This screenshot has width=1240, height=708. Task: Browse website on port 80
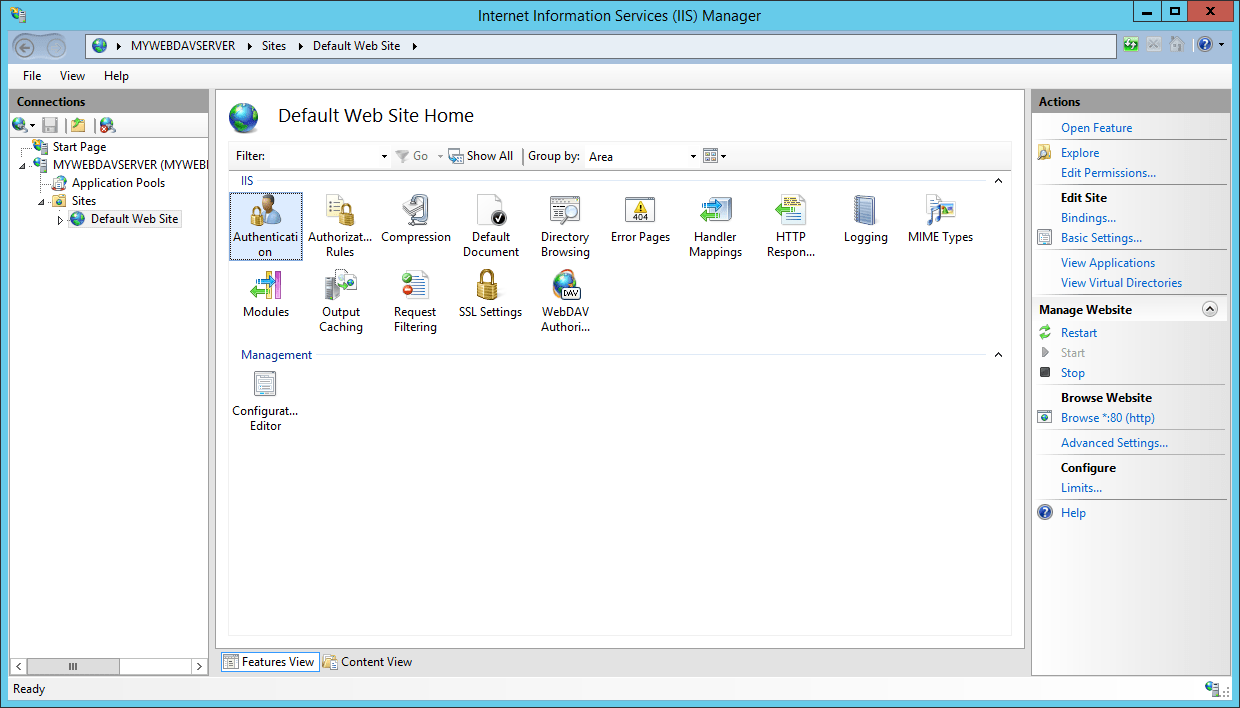coord(1108,418)
